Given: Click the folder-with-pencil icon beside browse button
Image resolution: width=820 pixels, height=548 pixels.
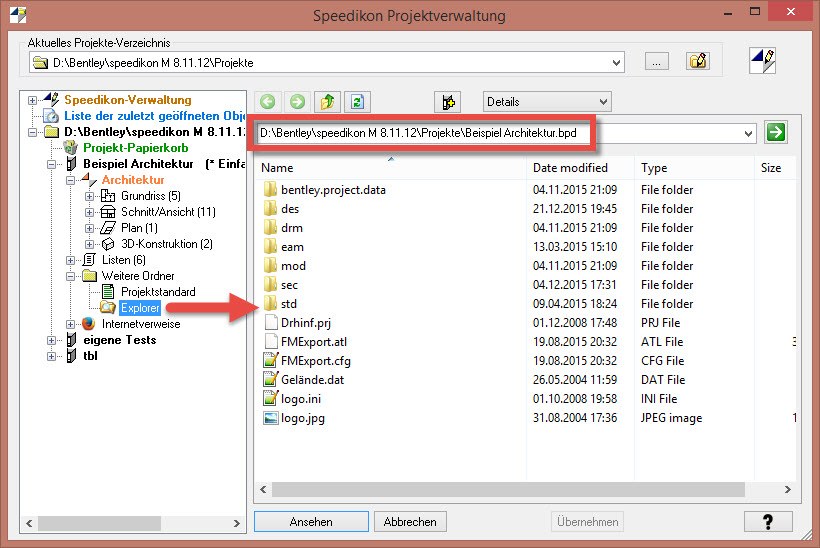Looking at the screenshot, I should pos(698,62).
